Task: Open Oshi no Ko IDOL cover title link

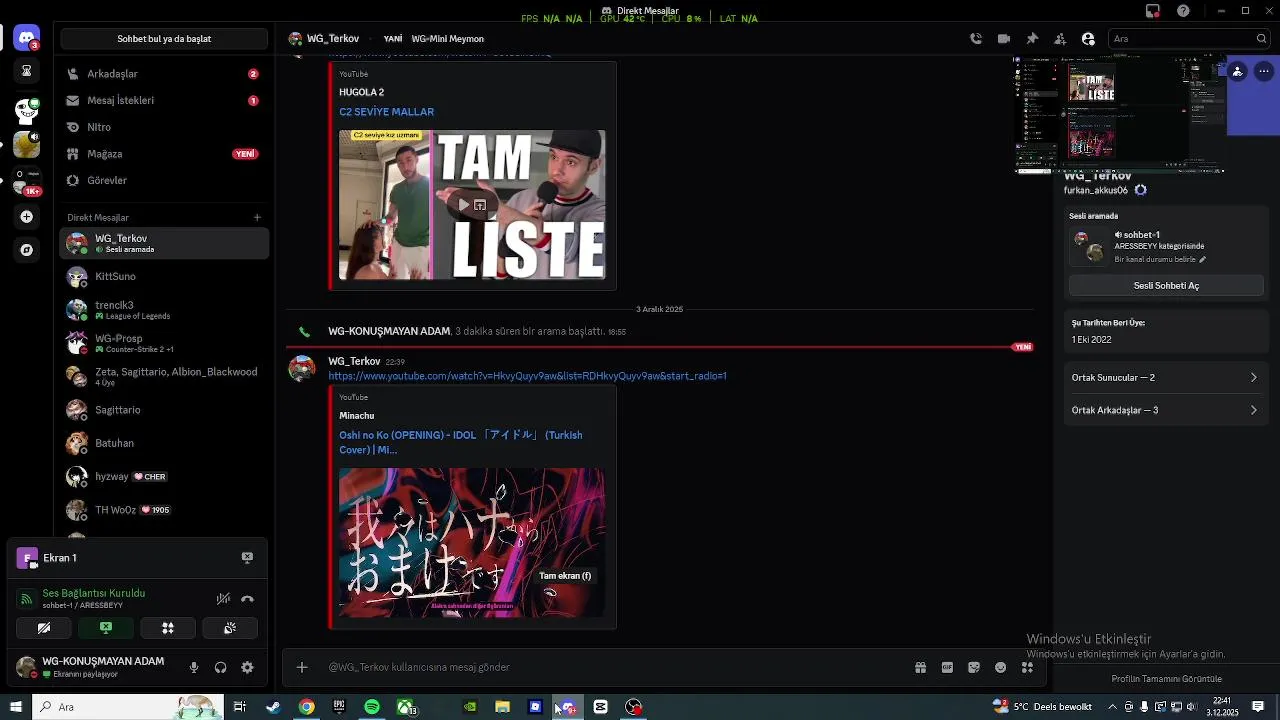Action: [460, 442]
